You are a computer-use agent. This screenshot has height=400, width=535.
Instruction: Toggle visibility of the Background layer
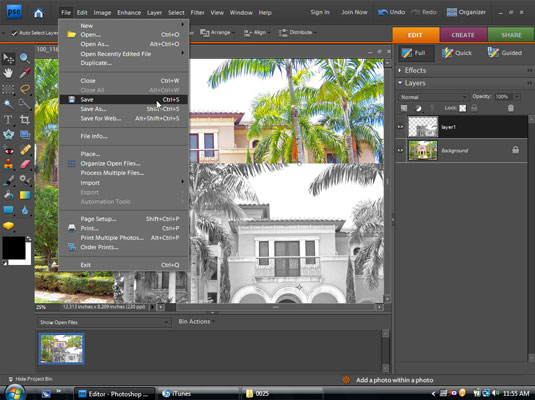[x=401, y=151]
